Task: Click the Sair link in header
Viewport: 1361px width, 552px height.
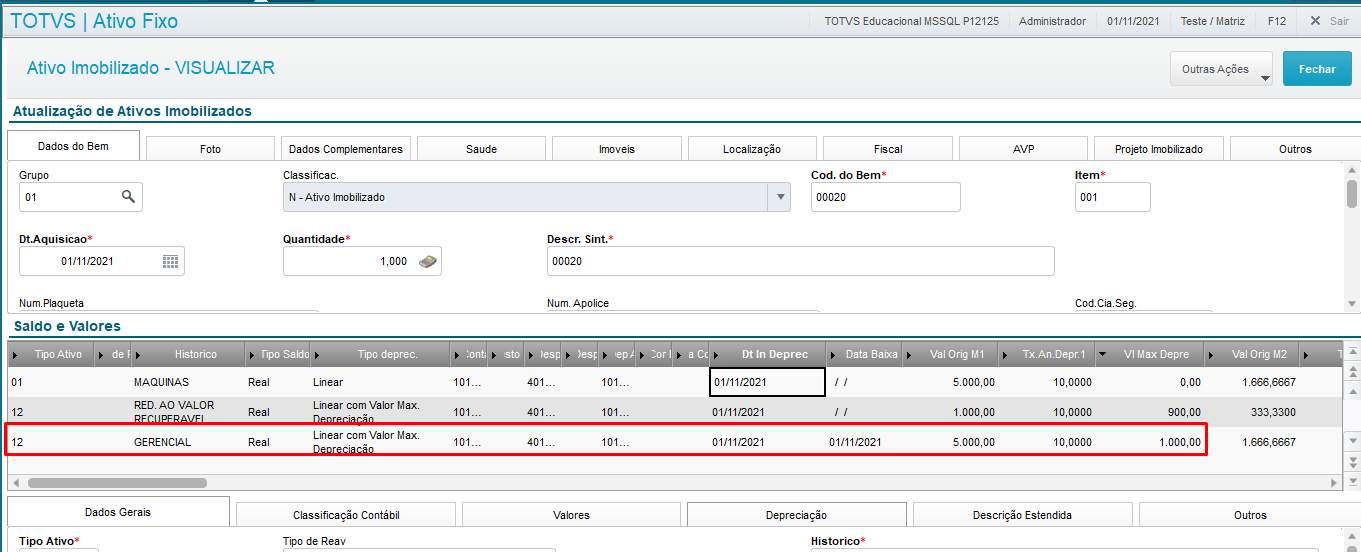Action: tap(1339, 21)
